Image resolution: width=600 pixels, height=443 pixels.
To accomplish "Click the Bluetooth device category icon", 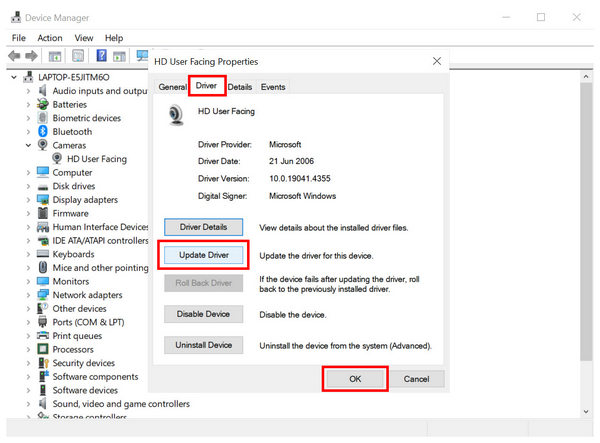I will (x=43, y=131).
